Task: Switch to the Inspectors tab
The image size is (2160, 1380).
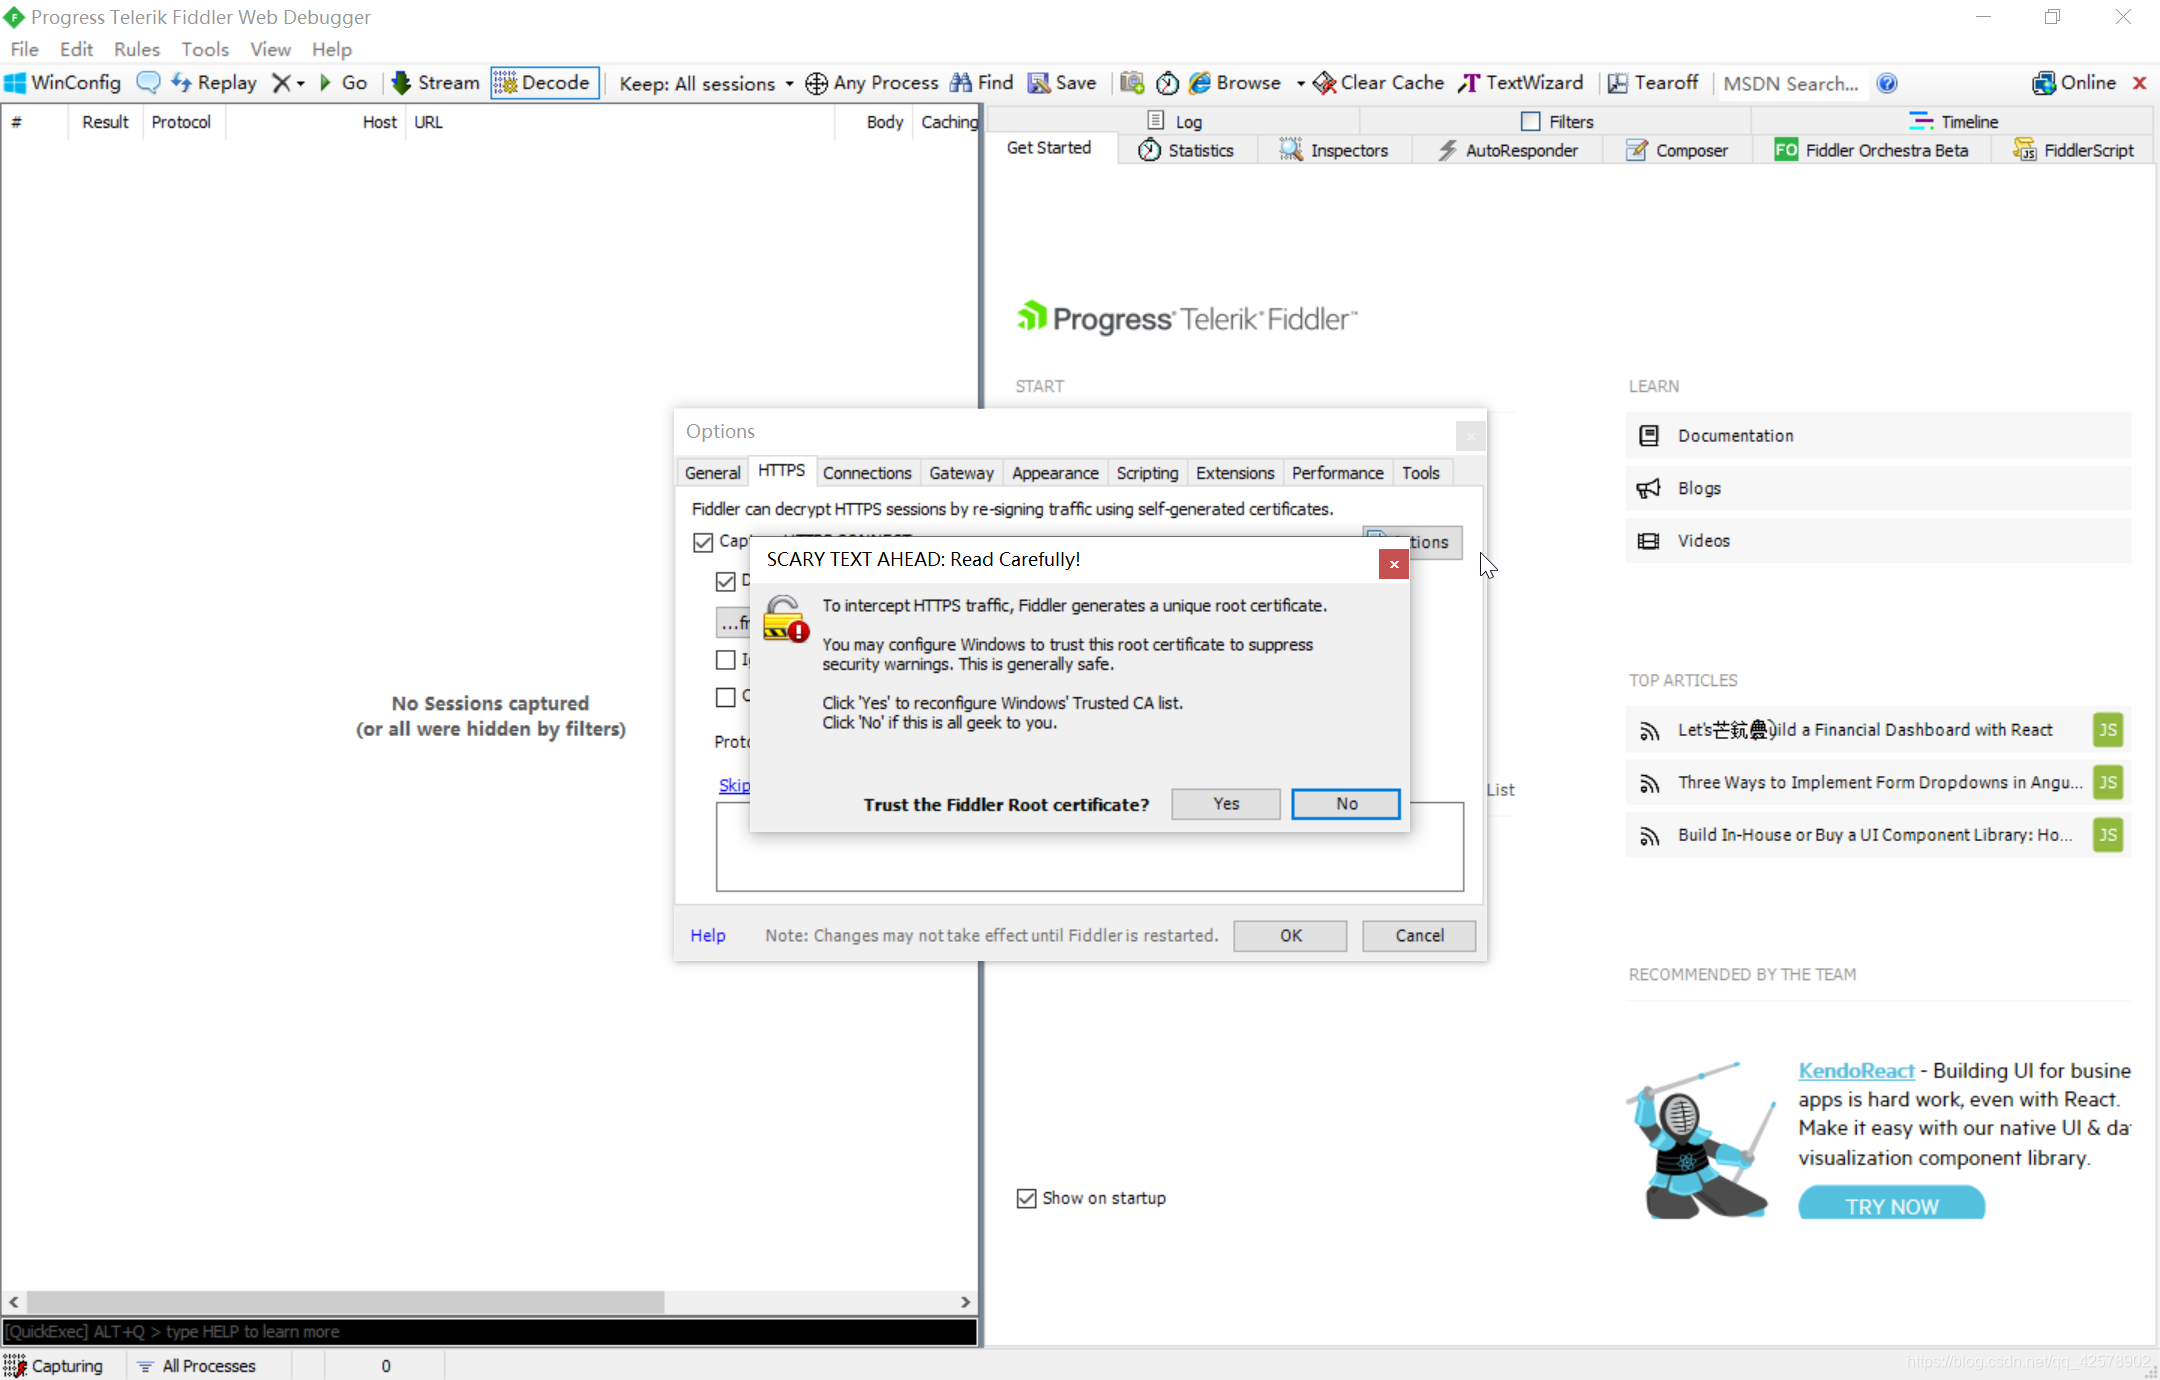Action: [x=1334, y=150]
